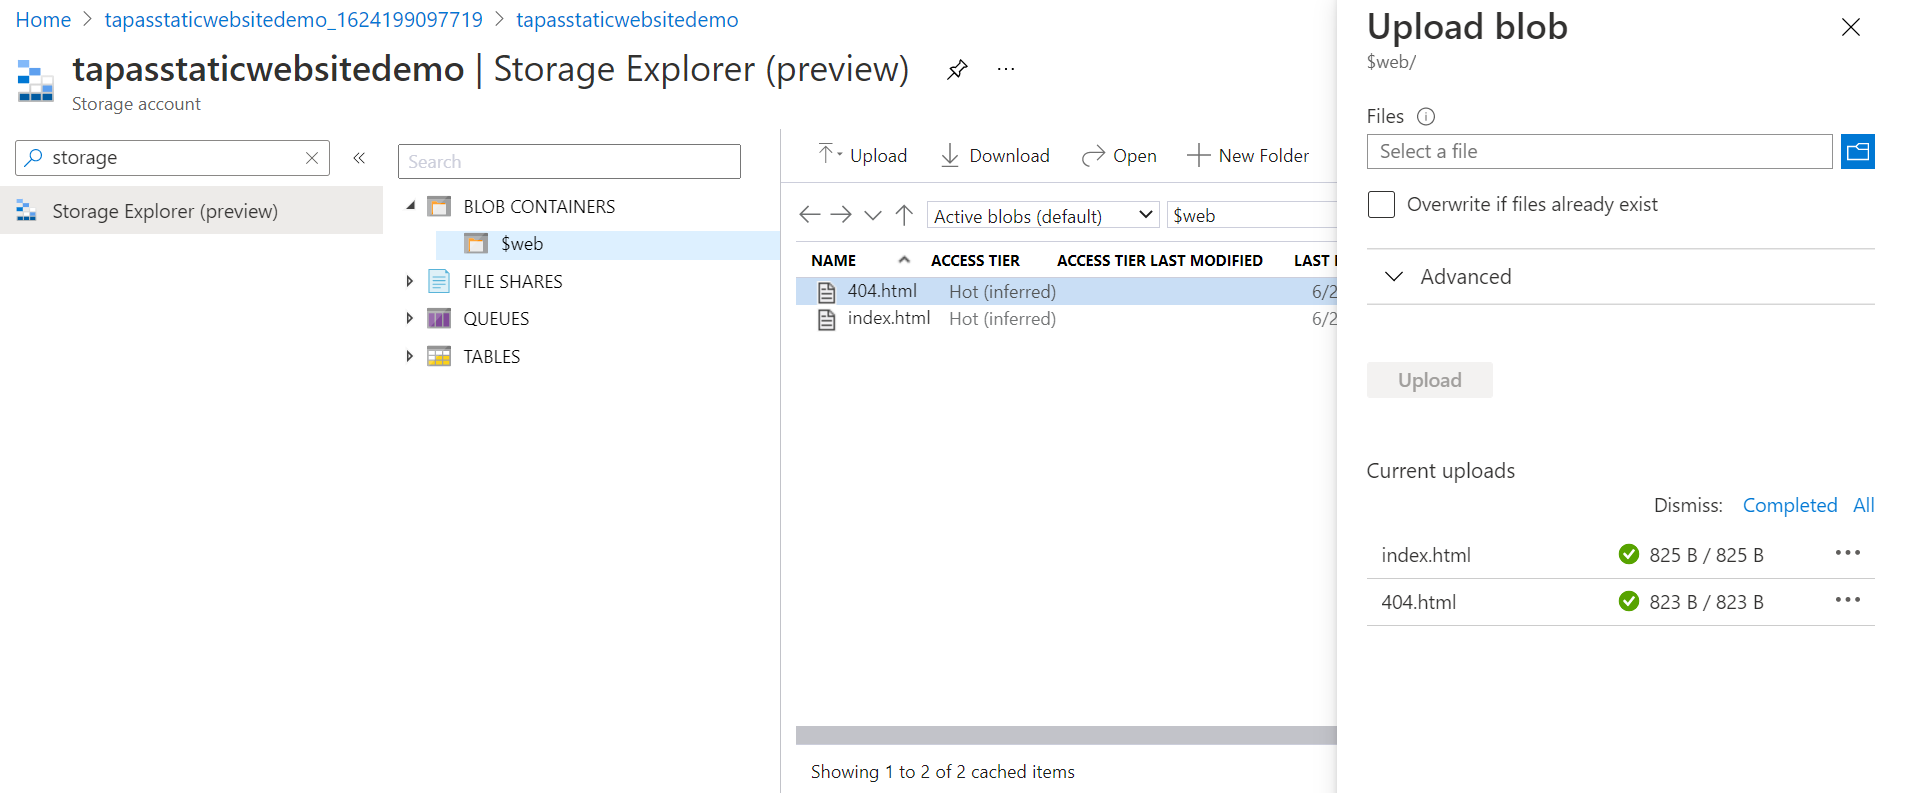
Task: Open the ellipsis menu beside the page title
Action: 1006,69
